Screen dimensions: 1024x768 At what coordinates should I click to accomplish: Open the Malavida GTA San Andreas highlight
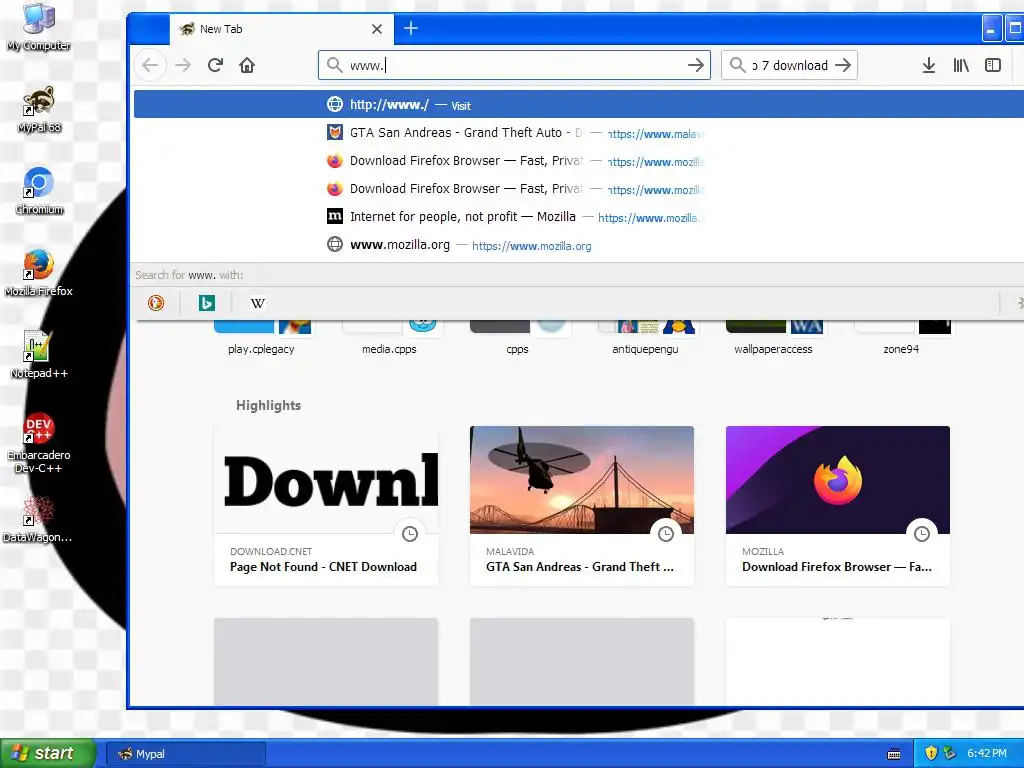click(x=582, y=505)
